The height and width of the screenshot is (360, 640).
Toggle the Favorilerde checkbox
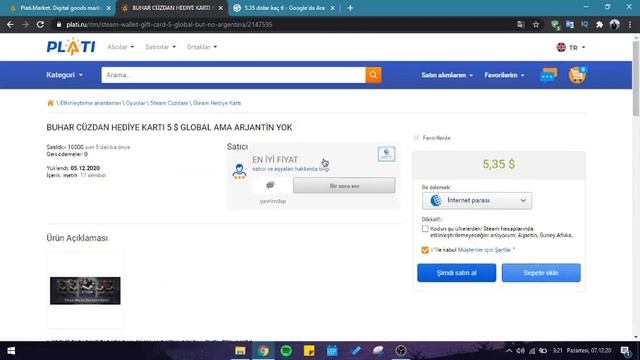pos(416,138)
